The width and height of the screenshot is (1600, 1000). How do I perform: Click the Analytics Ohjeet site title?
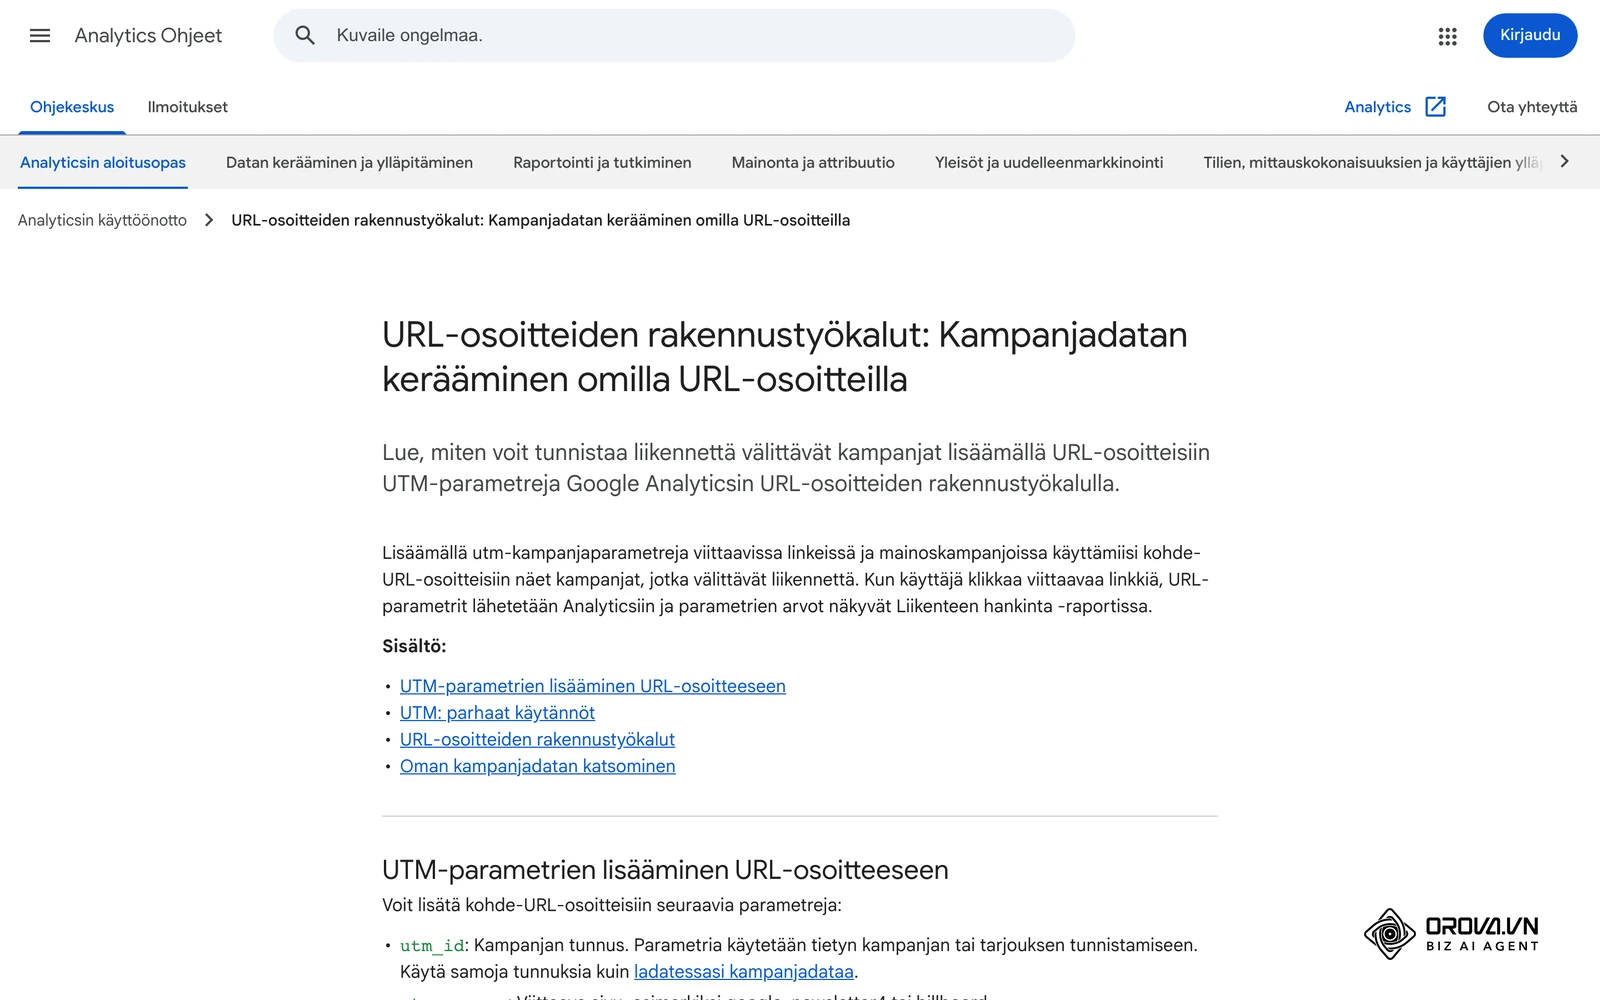tap(148, 36)
